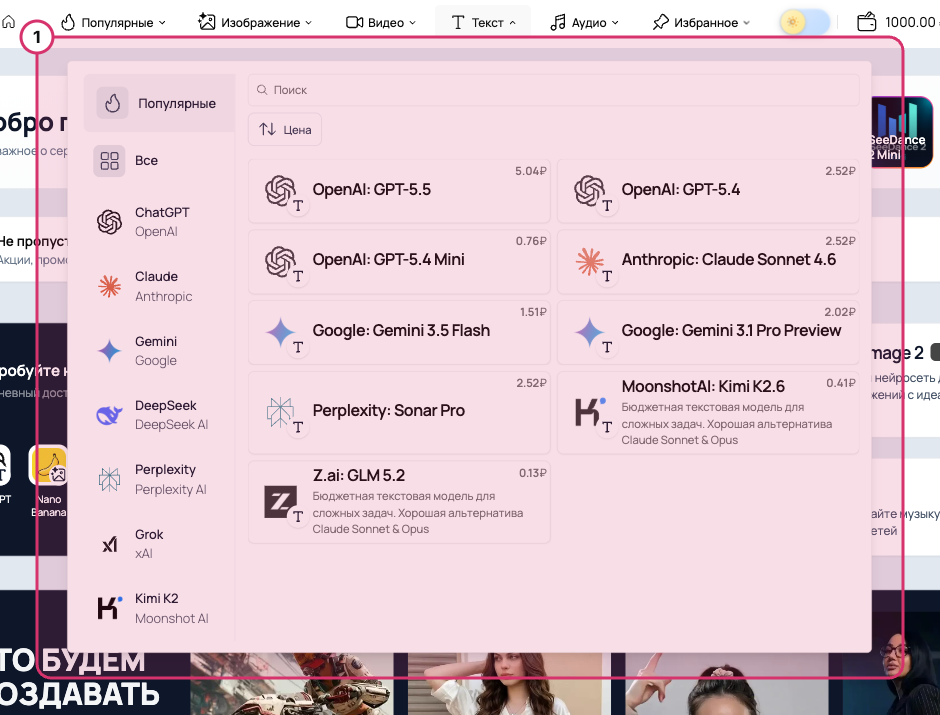The width and height of the screenshot is (940, 715).
Task: Click the 5.04₽ price on GPT-5.5
Action: 531,171
